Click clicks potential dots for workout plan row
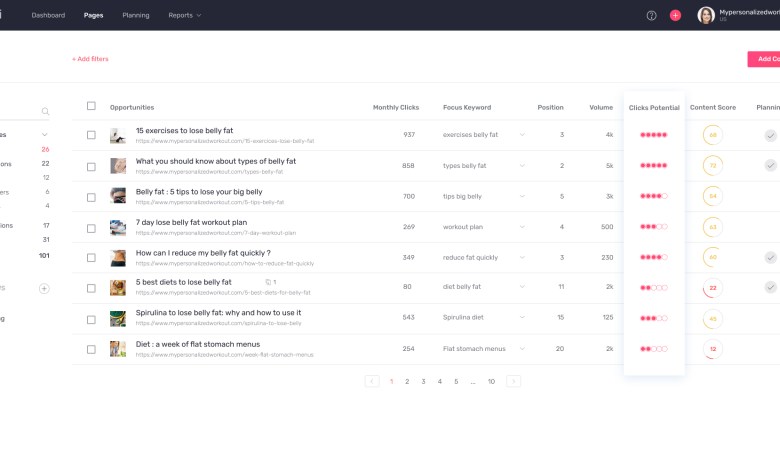 [x=654, y=227]
